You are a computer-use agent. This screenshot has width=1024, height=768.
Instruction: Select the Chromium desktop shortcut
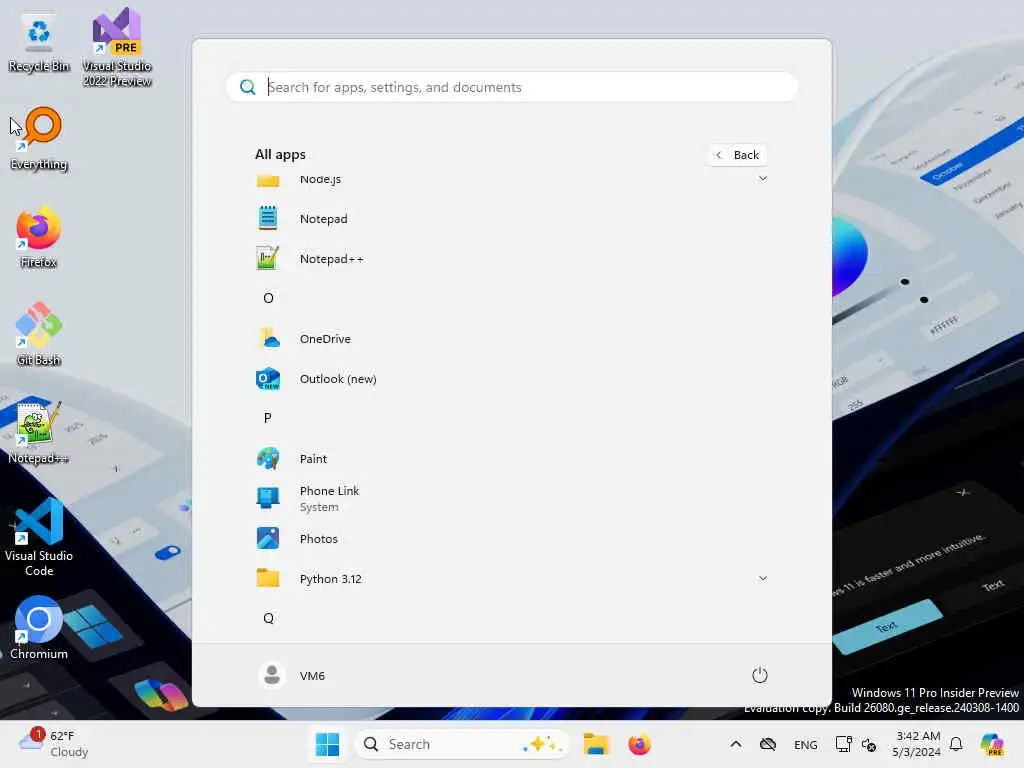pos(39,628)
